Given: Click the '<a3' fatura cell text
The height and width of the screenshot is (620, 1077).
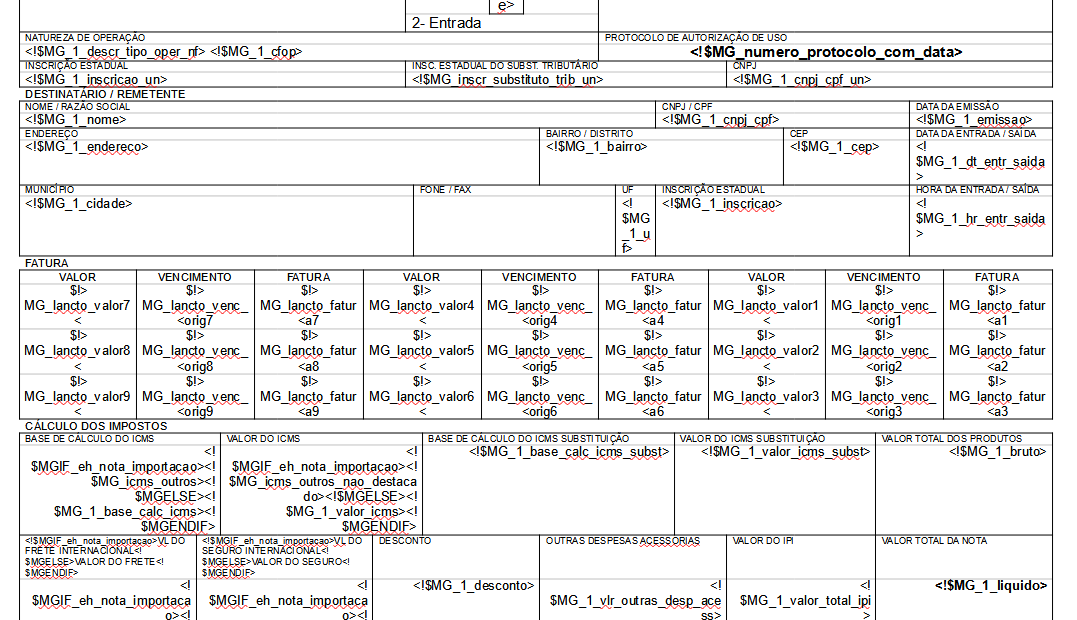Looking at the screenshot, I should 997,412.
